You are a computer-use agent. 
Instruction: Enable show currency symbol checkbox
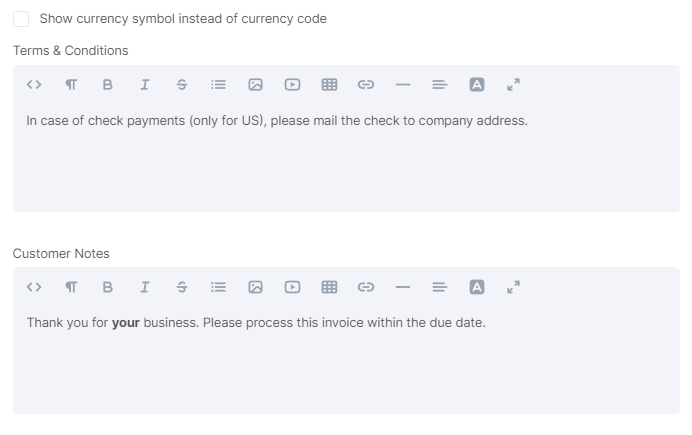(21, 19)
